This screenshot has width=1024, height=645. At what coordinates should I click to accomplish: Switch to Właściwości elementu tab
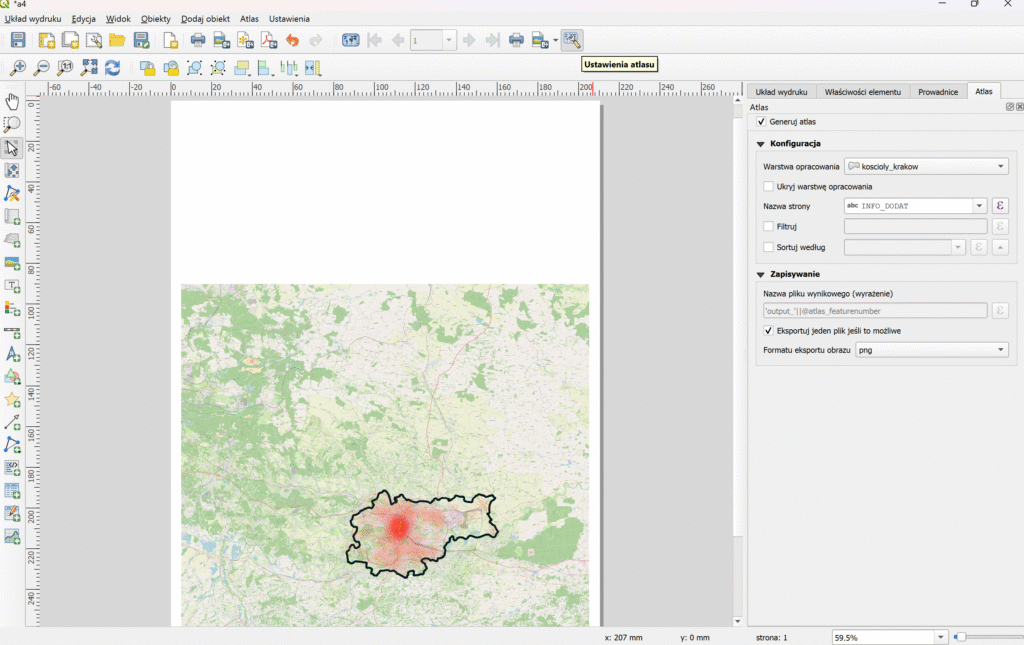863,92
